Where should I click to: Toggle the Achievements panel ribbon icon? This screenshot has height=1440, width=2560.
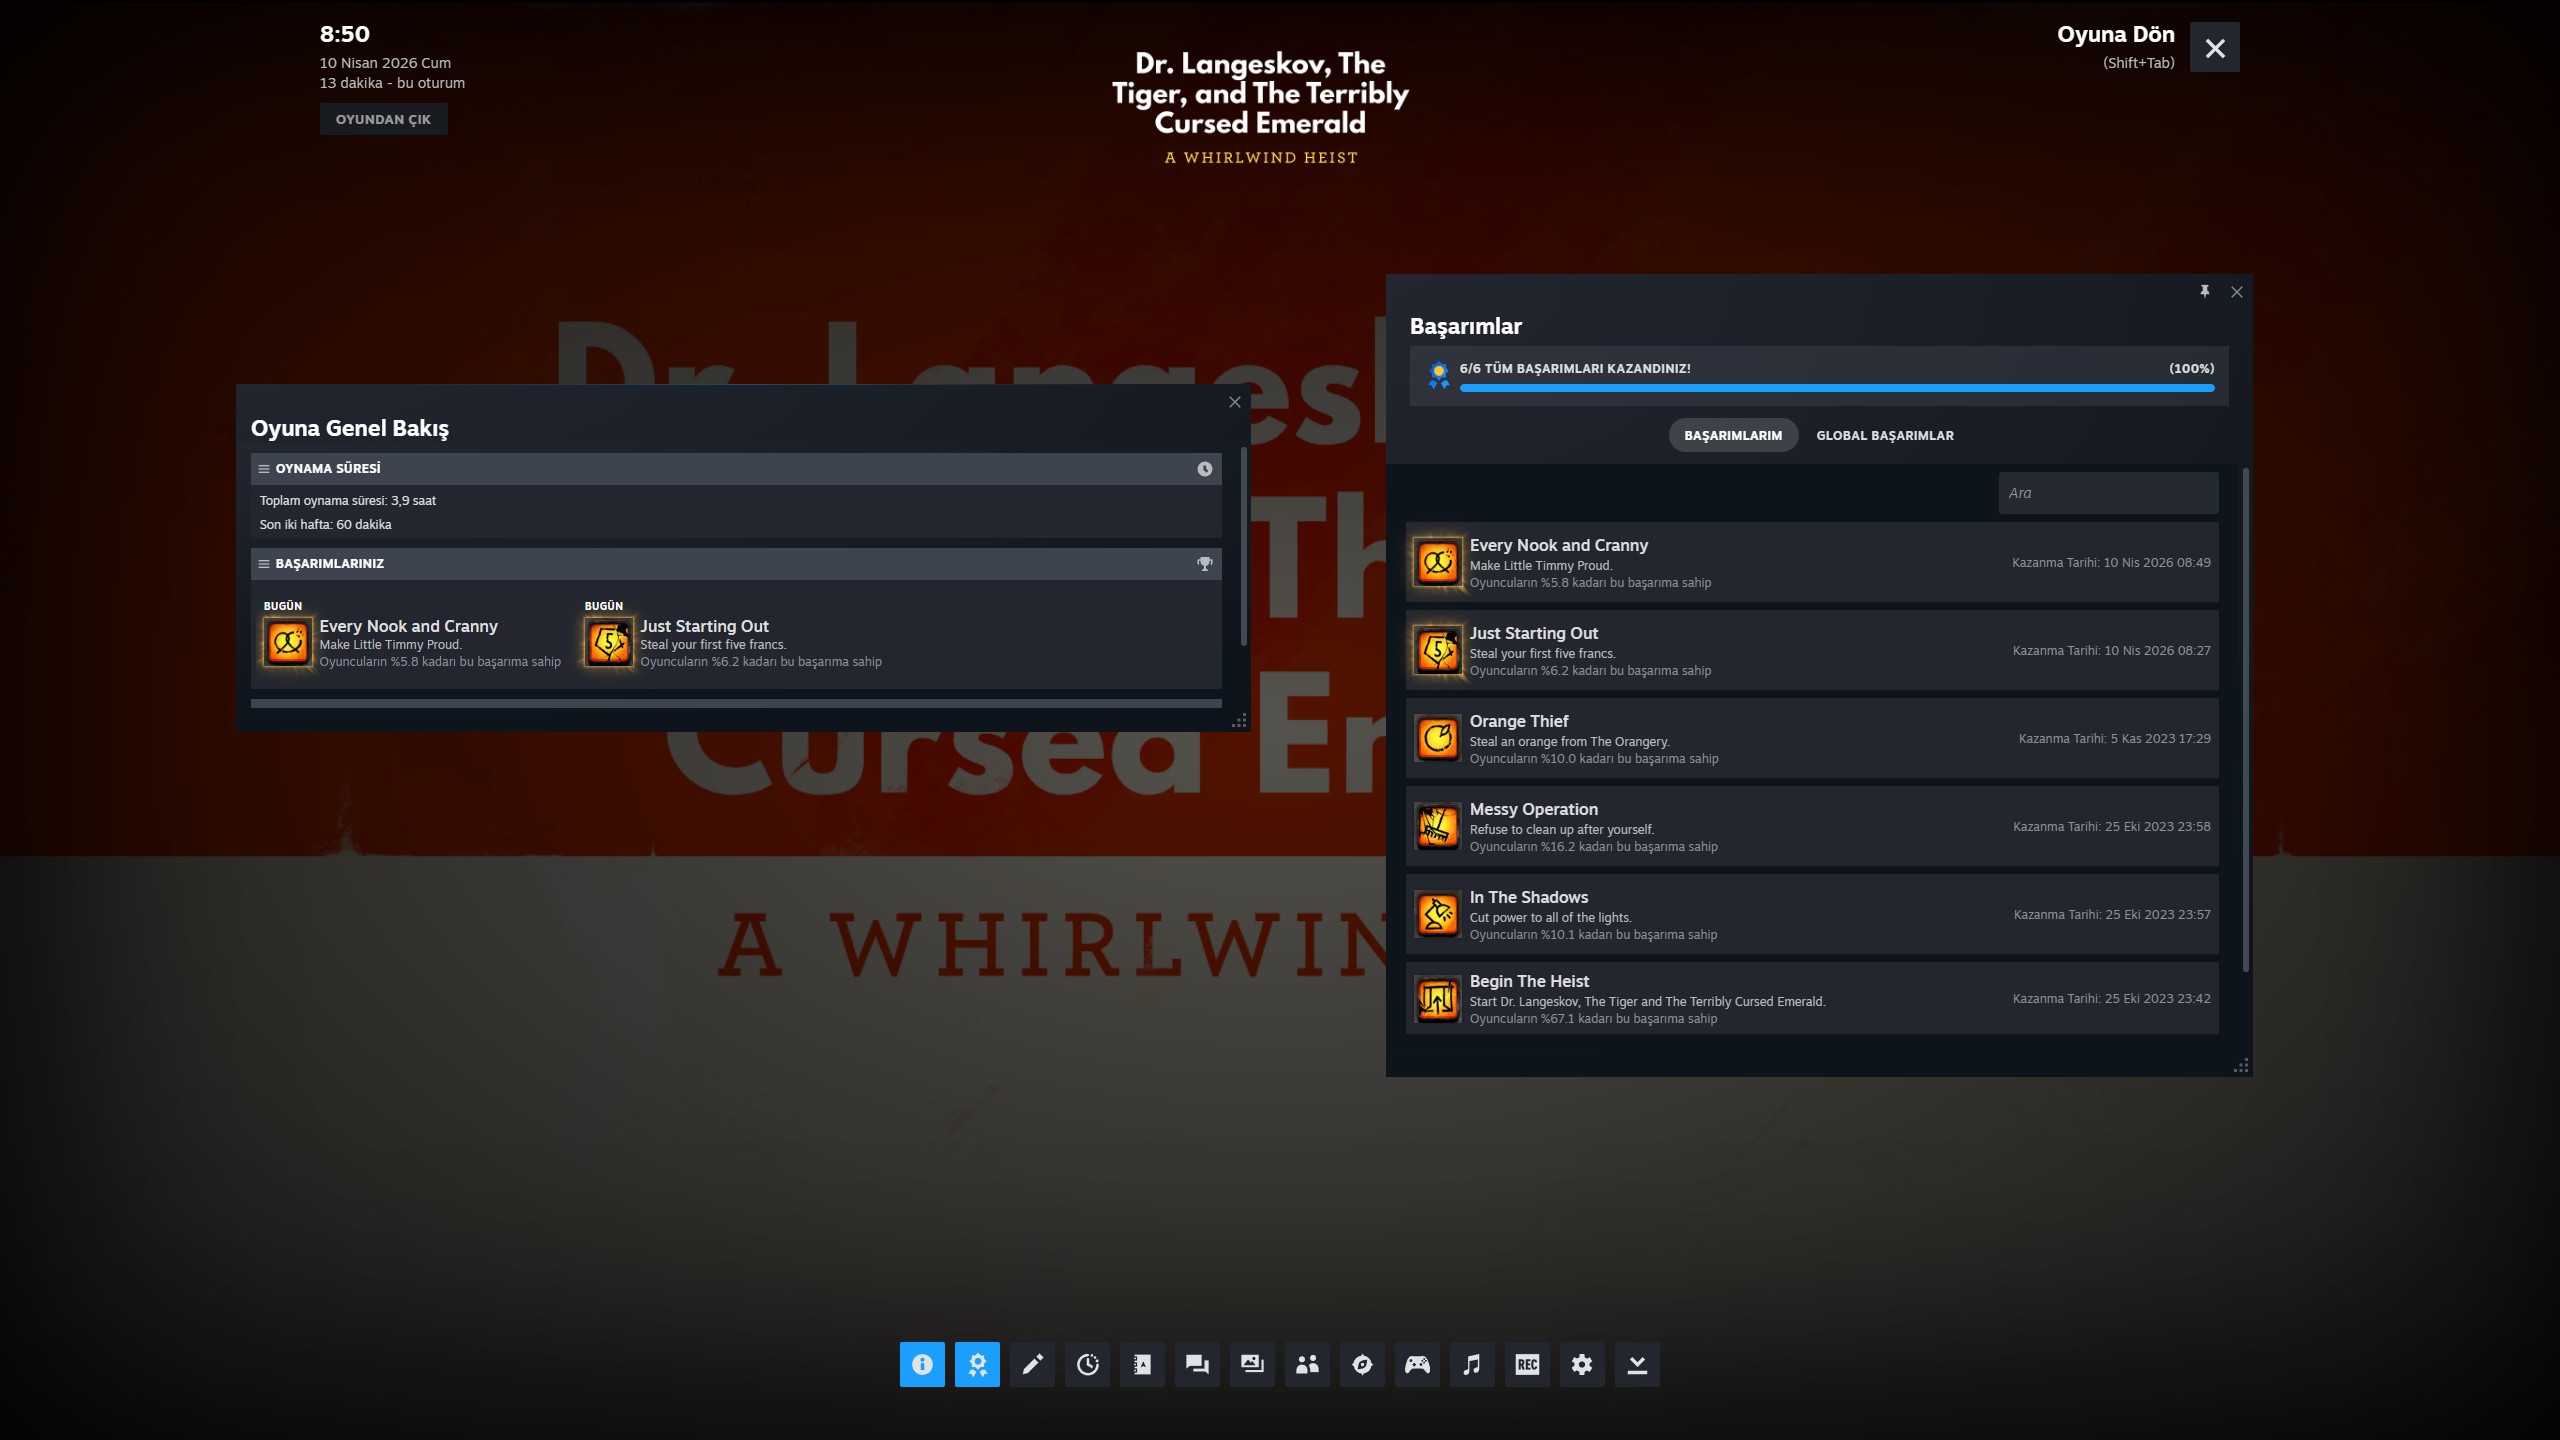tap(977, 1364)
